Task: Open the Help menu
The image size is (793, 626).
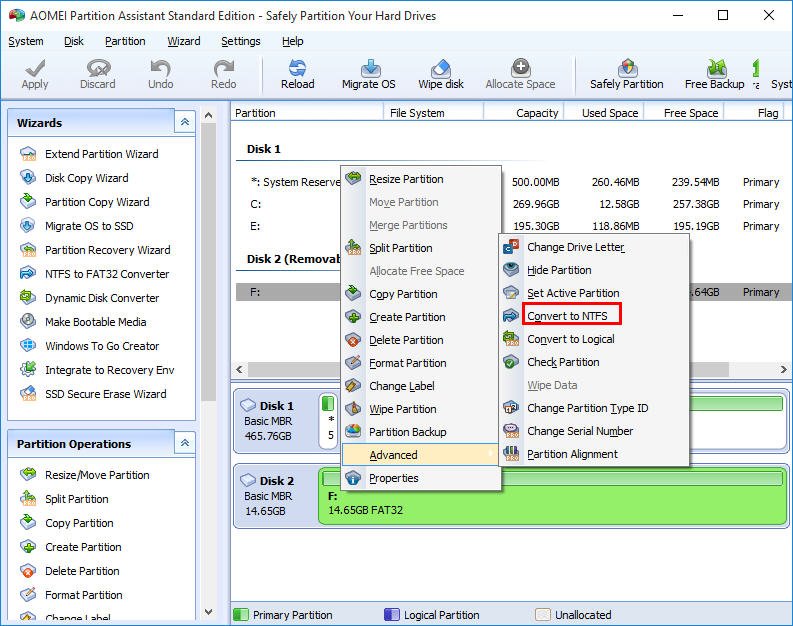Action: click(x=292, y=41)
